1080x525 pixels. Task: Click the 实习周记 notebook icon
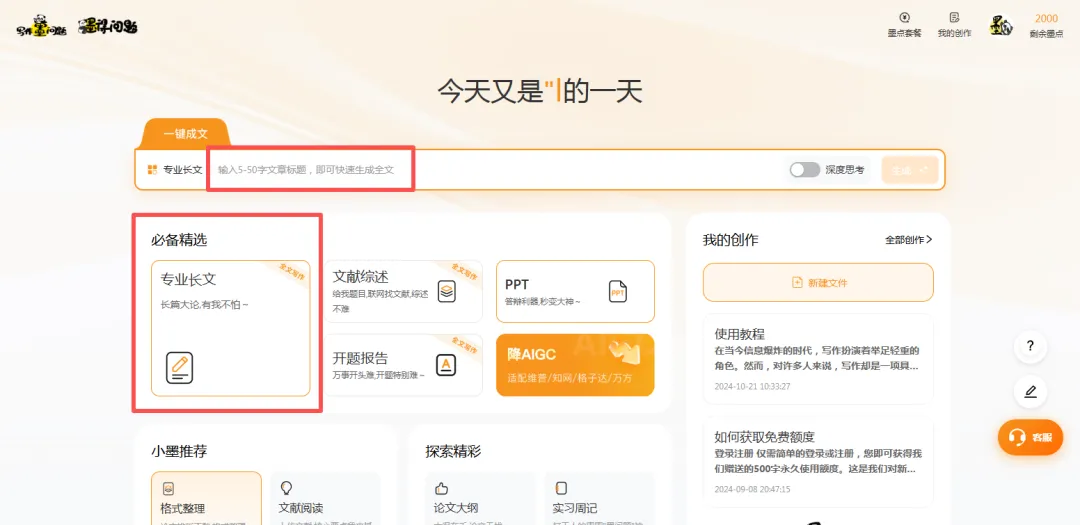click(x=561, y=488)
